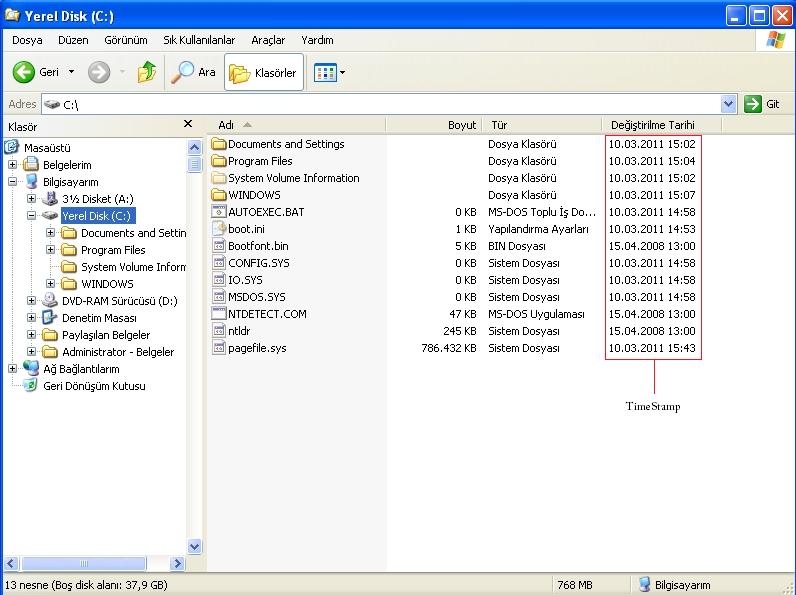This screenshot has height=595, width=796.
Task: Sort by Değiştirilme Tarihi column header
Action: click(662, 125)
